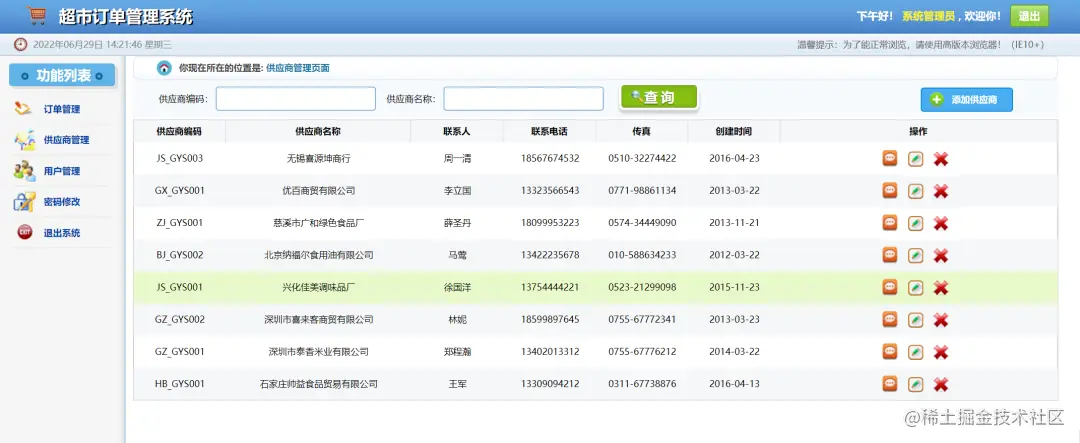Select code cell BJ_GYS002

point(179,255)
